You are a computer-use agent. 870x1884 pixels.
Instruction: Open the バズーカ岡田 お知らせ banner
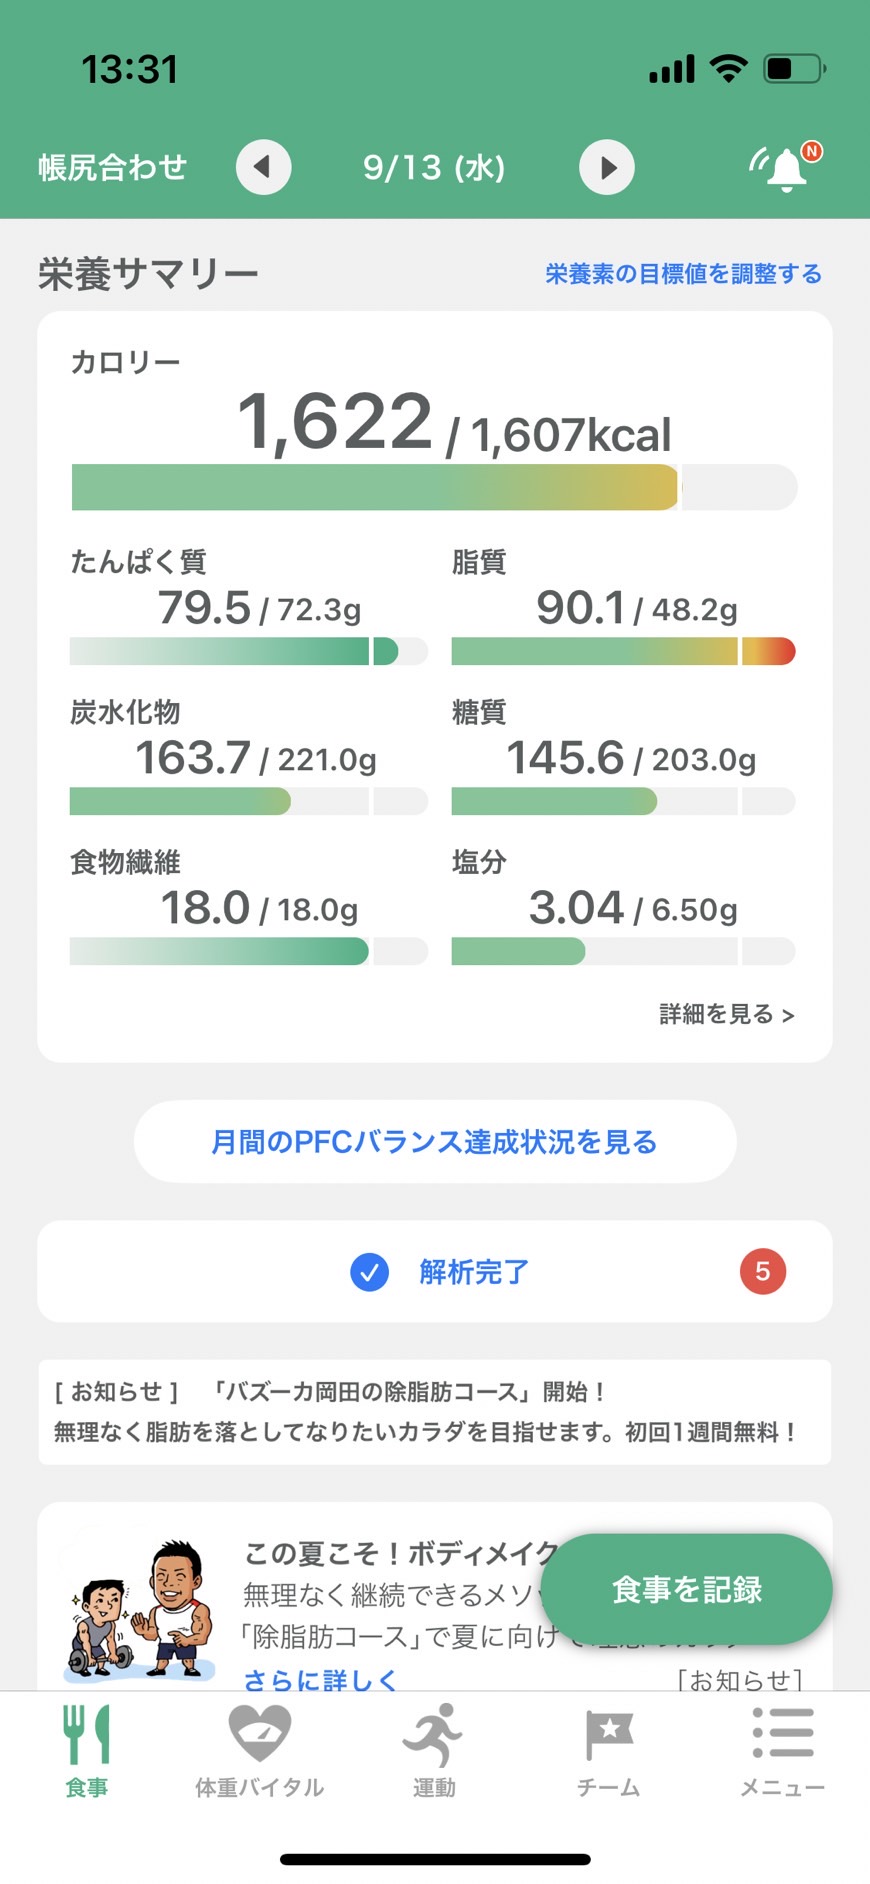[x=435, y=1412]
